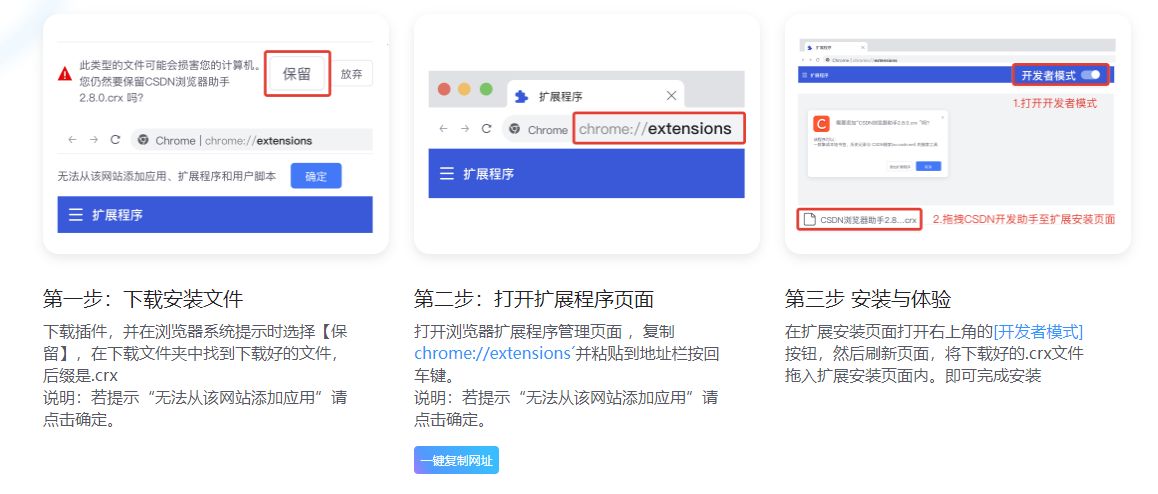Click heading 第三步 安装与体验
Image resolution: width=1158 pixels, height=494 pixels.
point(868,299)
